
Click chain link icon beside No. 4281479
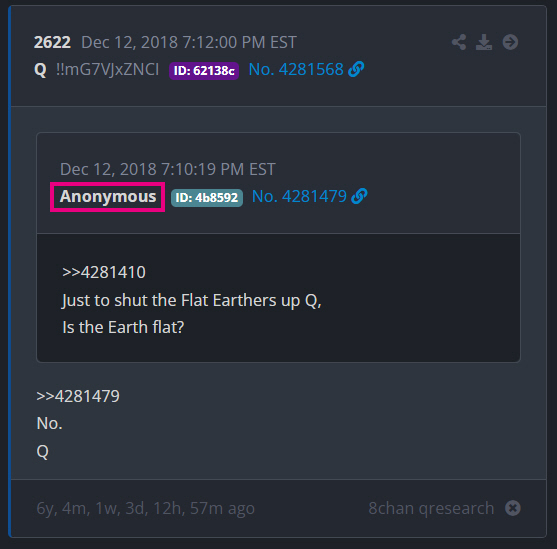[x=359, y=196]
